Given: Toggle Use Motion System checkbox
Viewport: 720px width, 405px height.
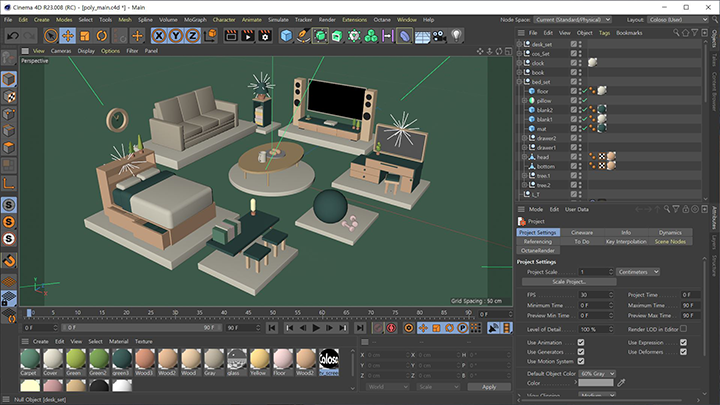Looking at the screenshot, I should point(581,361).
